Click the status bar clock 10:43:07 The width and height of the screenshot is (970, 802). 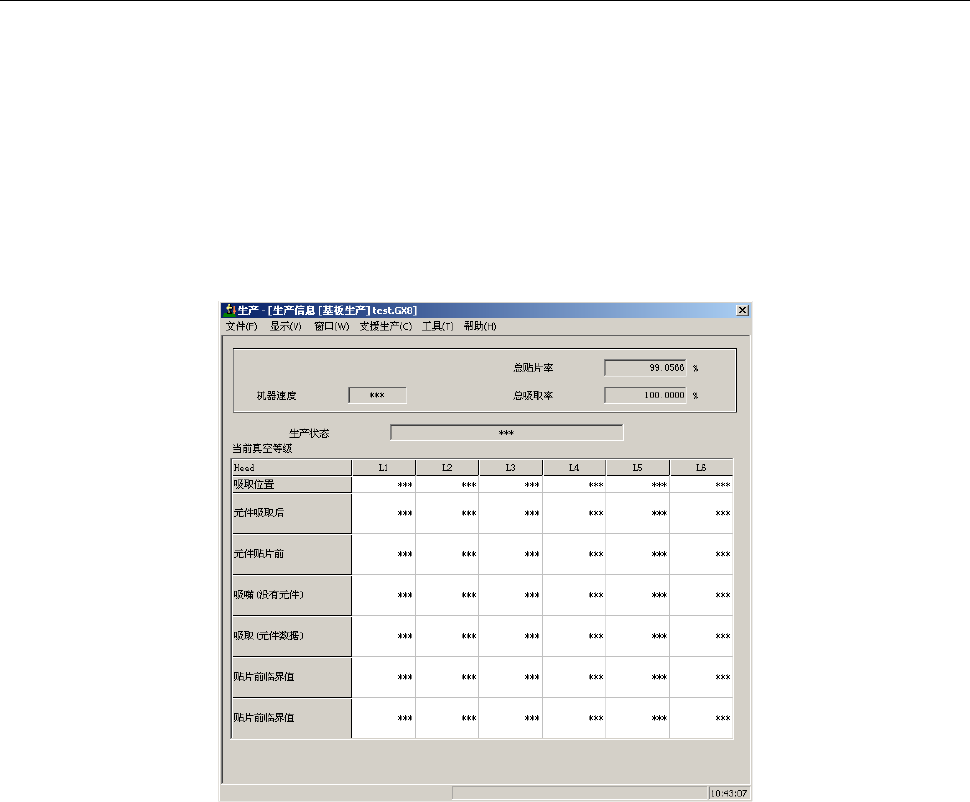(729, 793)
